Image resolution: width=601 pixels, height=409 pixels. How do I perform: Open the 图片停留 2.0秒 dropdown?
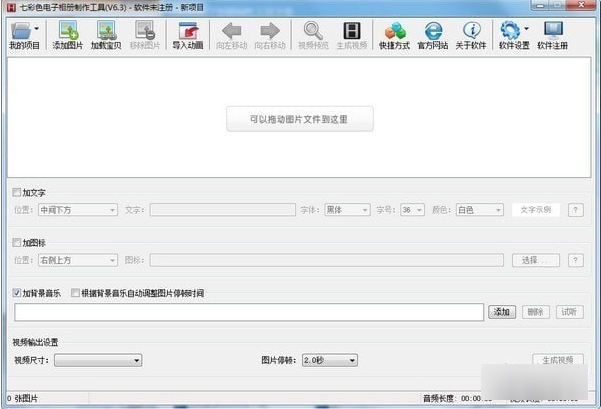coord(328,360)
